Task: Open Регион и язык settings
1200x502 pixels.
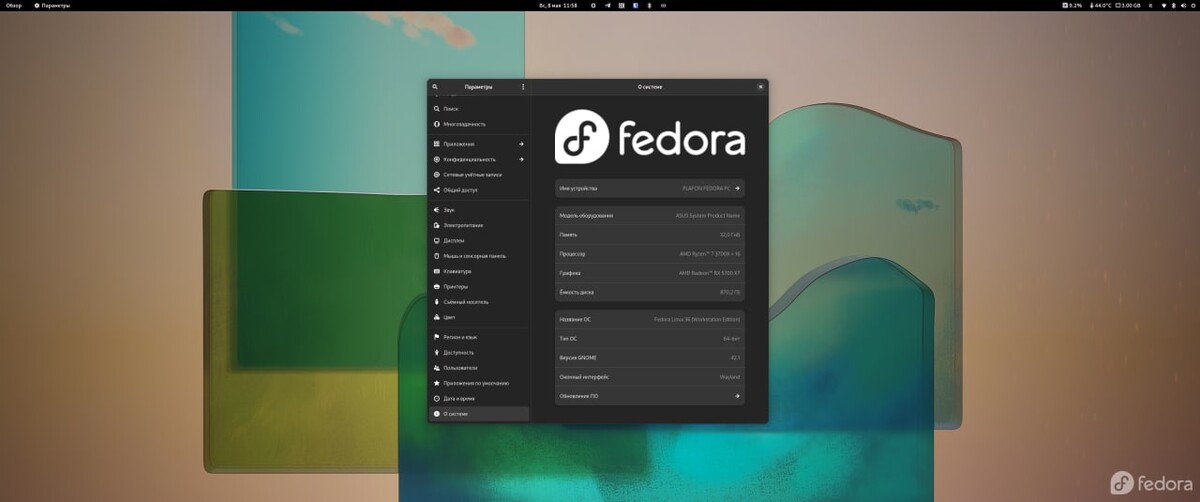Action: pos(478,337)
